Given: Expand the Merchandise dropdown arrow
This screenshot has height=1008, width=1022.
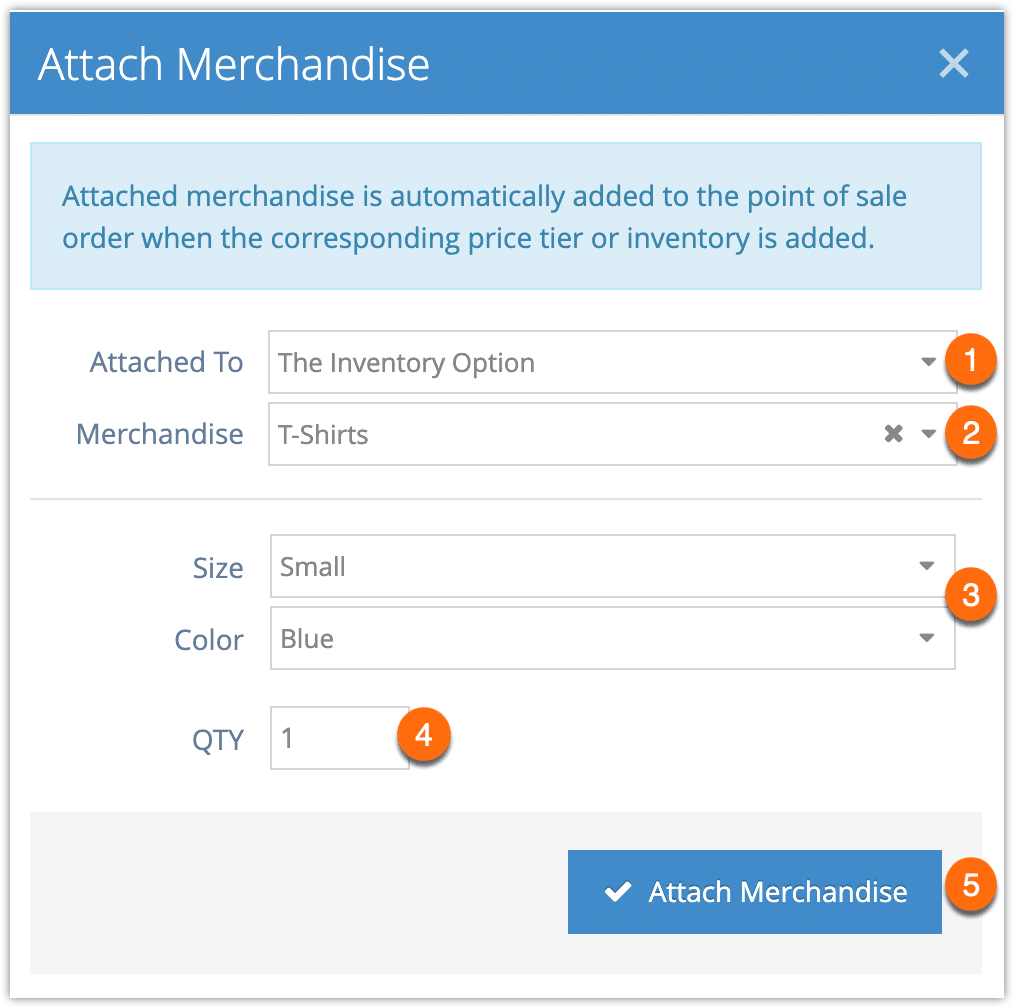Looking at the screenshot, I should point(928,434).
